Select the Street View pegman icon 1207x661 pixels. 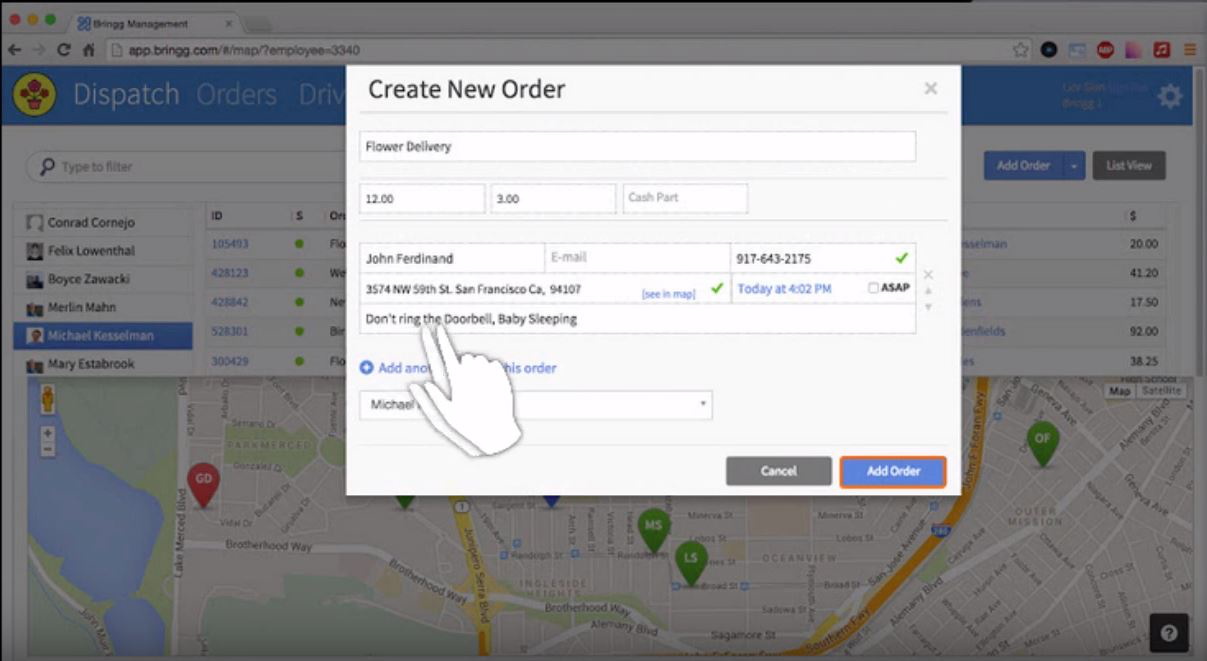47,400
